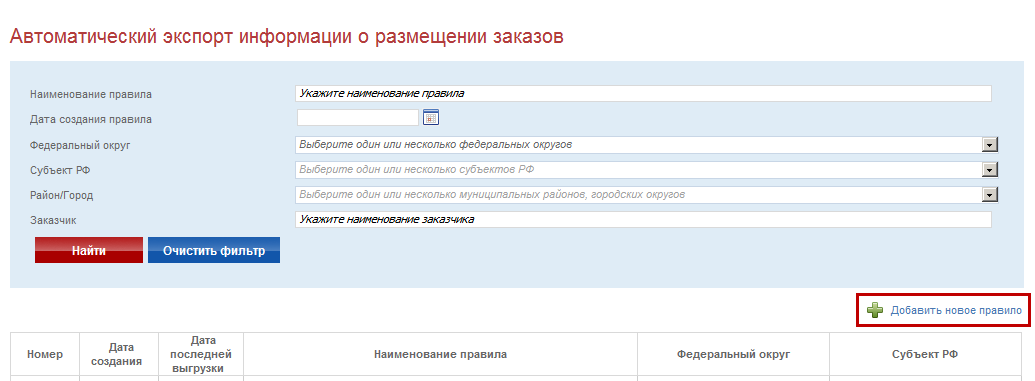
Task: Click the green plus add-rule icon
Action: pyautogui.click(x=875, y=310)
